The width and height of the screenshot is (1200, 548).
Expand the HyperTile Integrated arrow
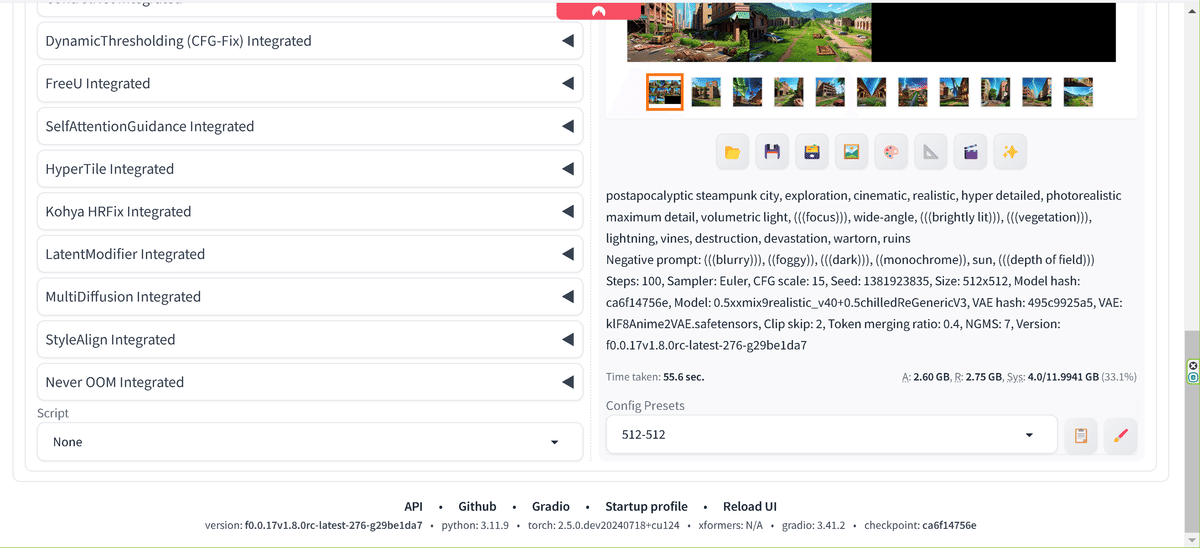(567, 169)
